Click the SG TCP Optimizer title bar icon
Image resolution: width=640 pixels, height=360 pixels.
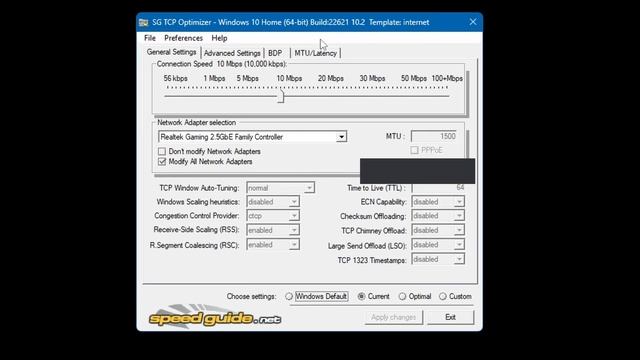tap(143, 22)
